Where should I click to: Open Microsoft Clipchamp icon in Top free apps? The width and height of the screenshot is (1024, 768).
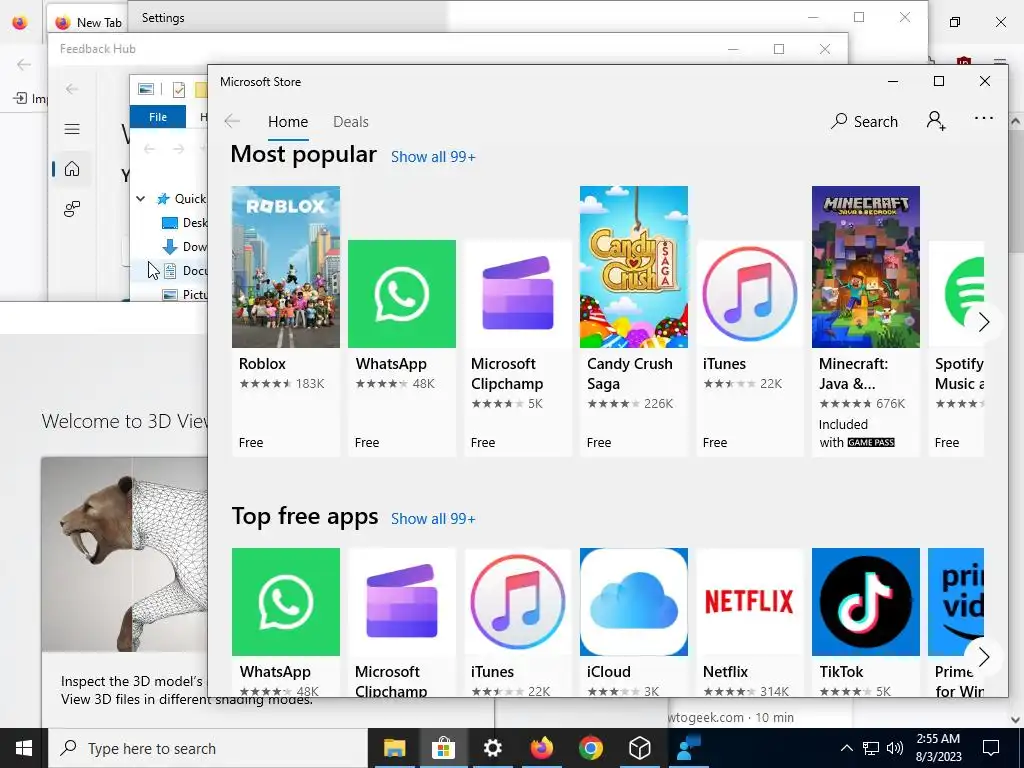pyautogui.click(x=402, y=601)
